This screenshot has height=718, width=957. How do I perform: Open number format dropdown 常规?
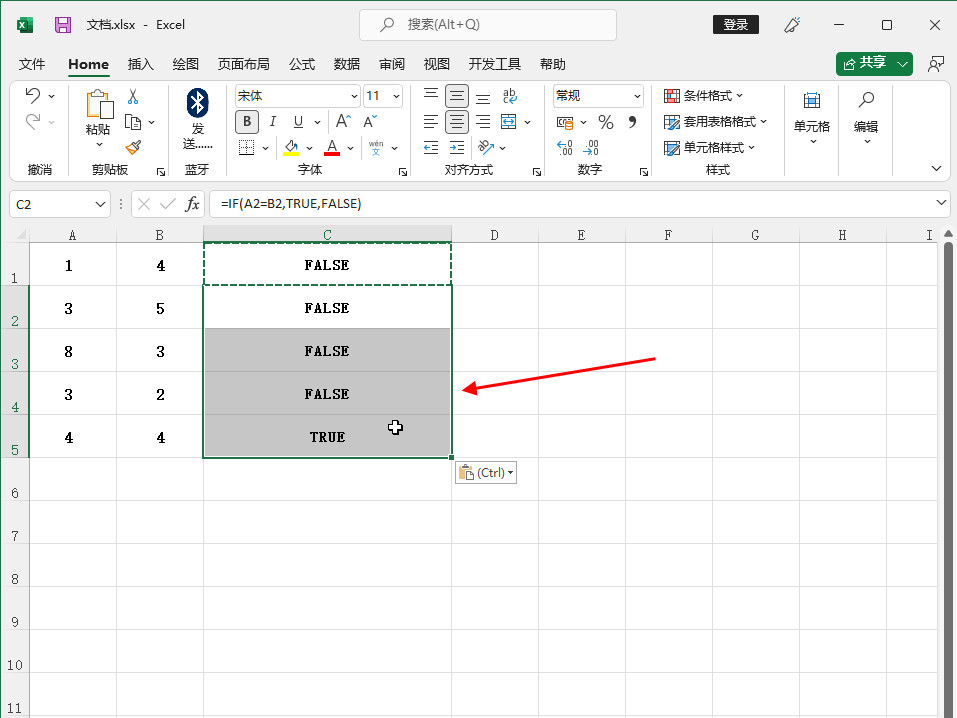(637, 96)
